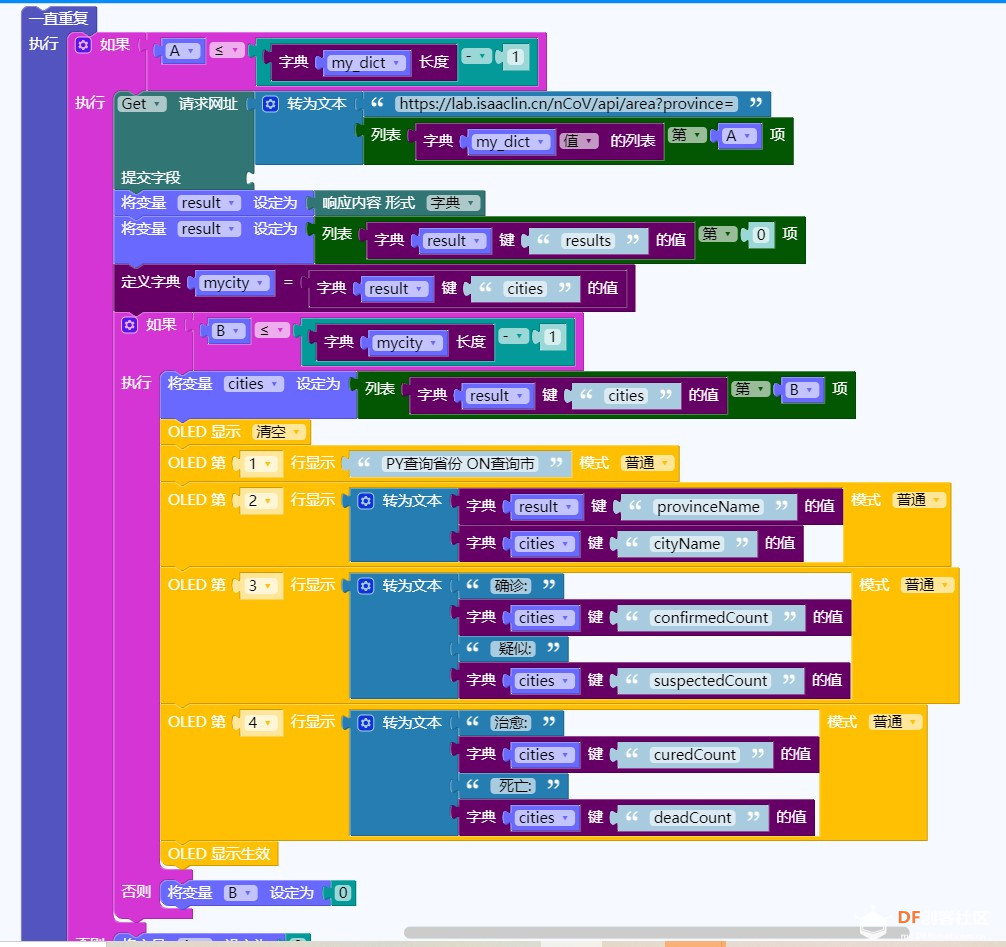Click 转为文本 gear in OLED row 3
Viewport: 1006px width, 947px height.
[x=365, y=585]
